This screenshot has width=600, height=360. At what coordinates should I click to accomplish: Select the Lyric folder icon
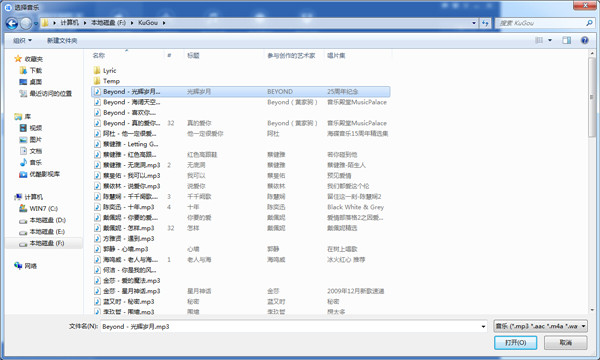[97, 70]
